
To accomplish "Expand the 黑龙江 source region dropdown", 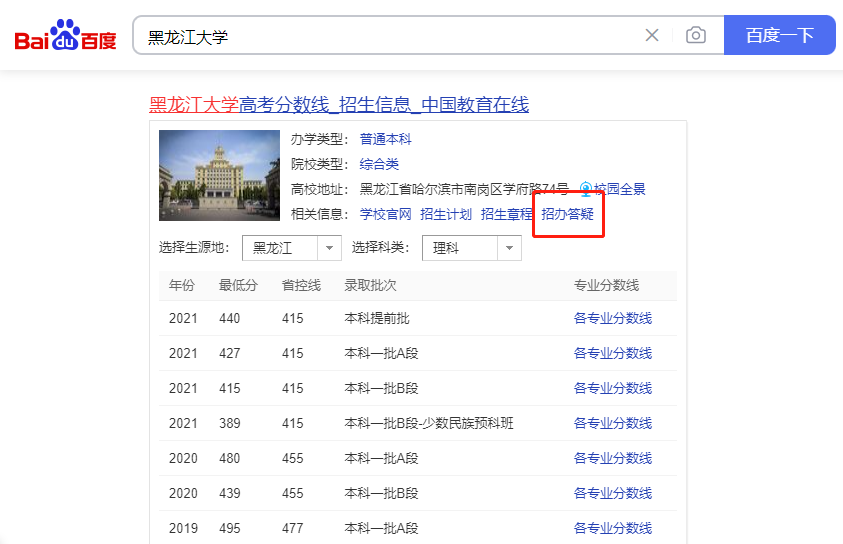I will point(292,248).
